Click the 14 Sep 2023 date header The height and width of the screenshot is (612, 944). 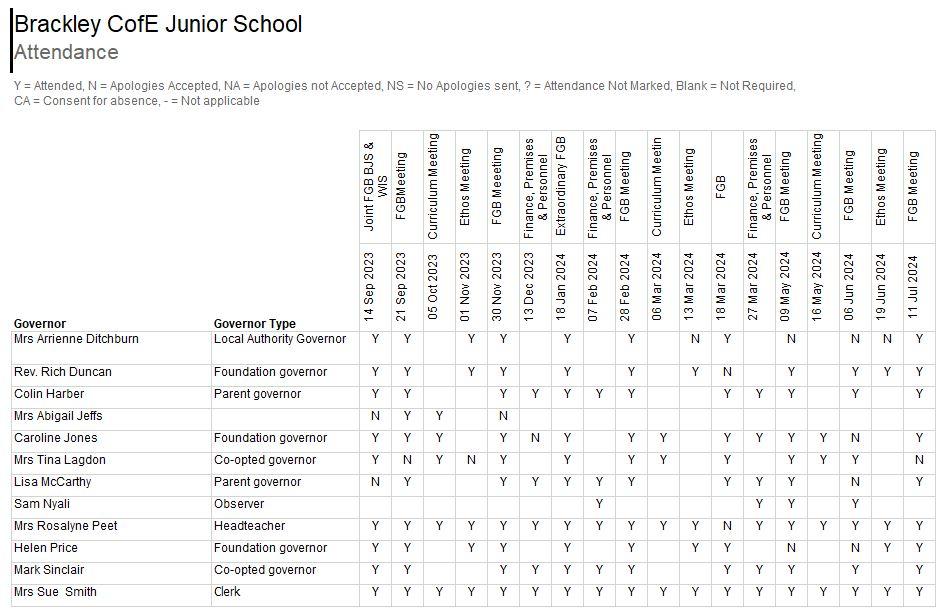(369, 285)
